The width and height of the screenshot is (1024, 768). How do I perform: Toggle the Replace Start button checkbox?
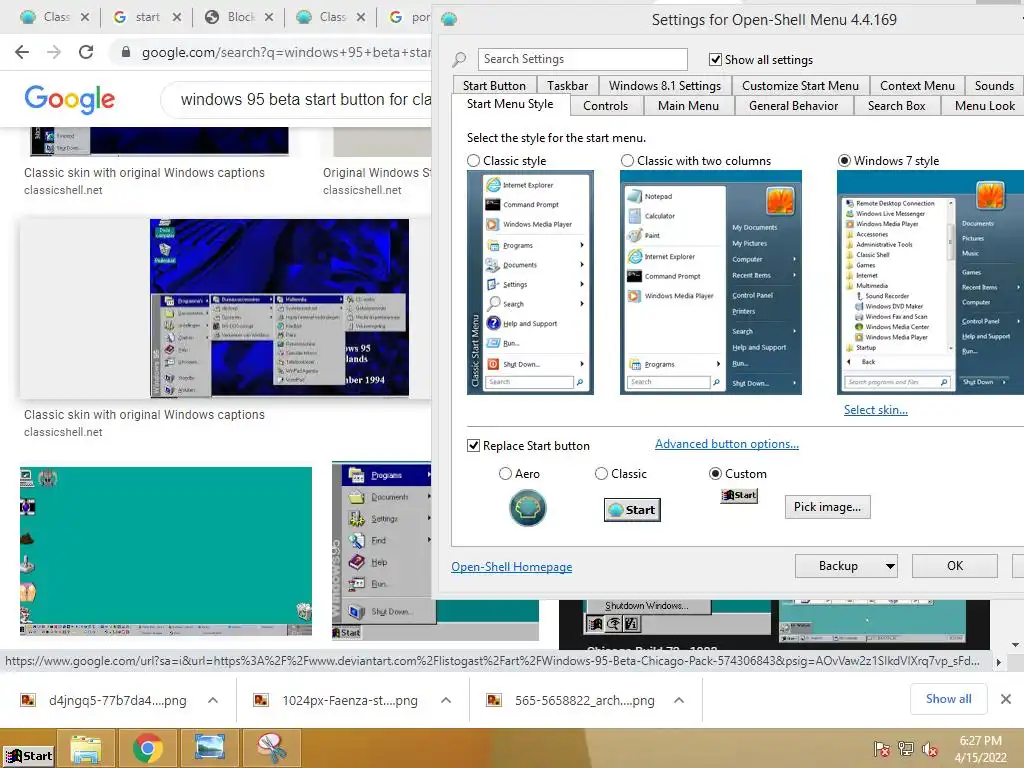click(x=473, y=446)
